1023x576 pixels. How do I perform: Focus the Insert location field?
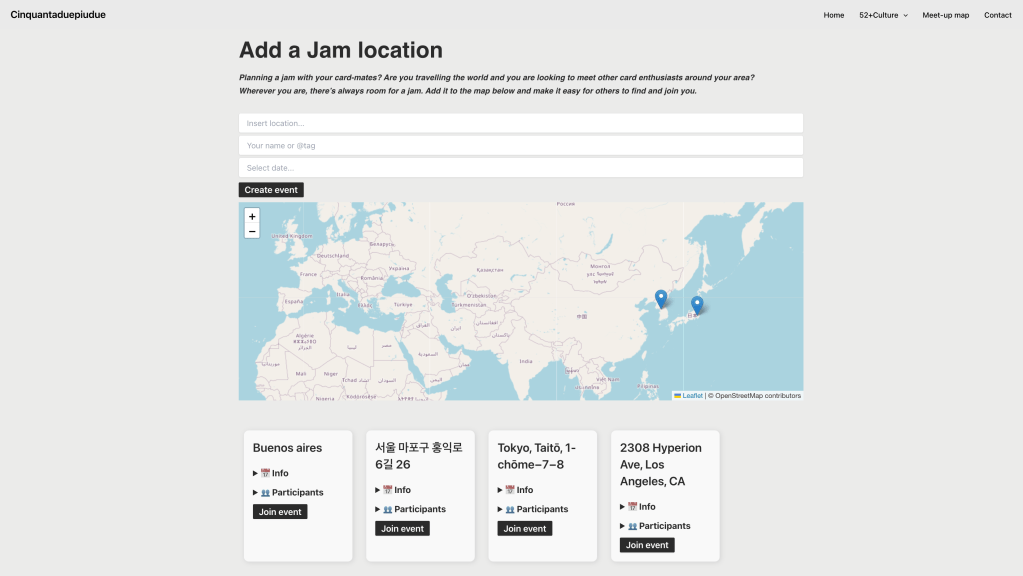520,123
